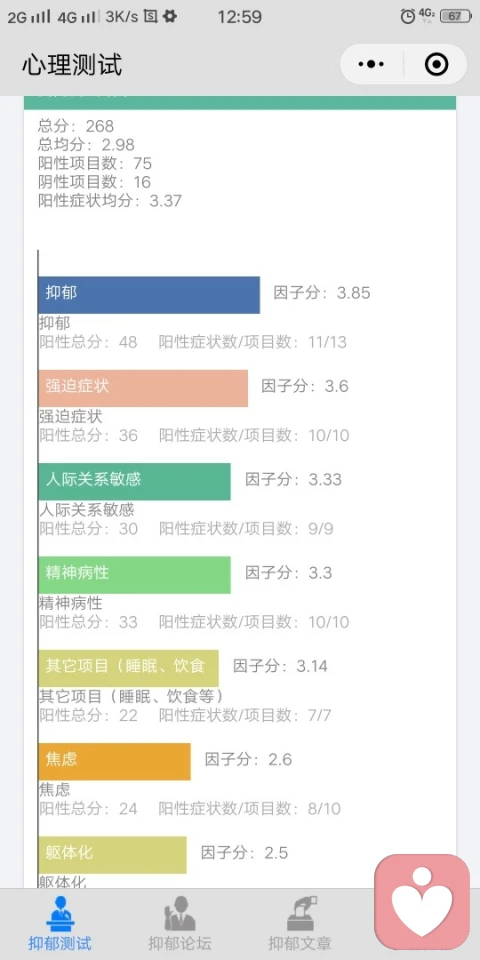This screenshot has width=480, height=960.
Task: Tap the settings gear in status bar
Action: [x=170, y=17]
